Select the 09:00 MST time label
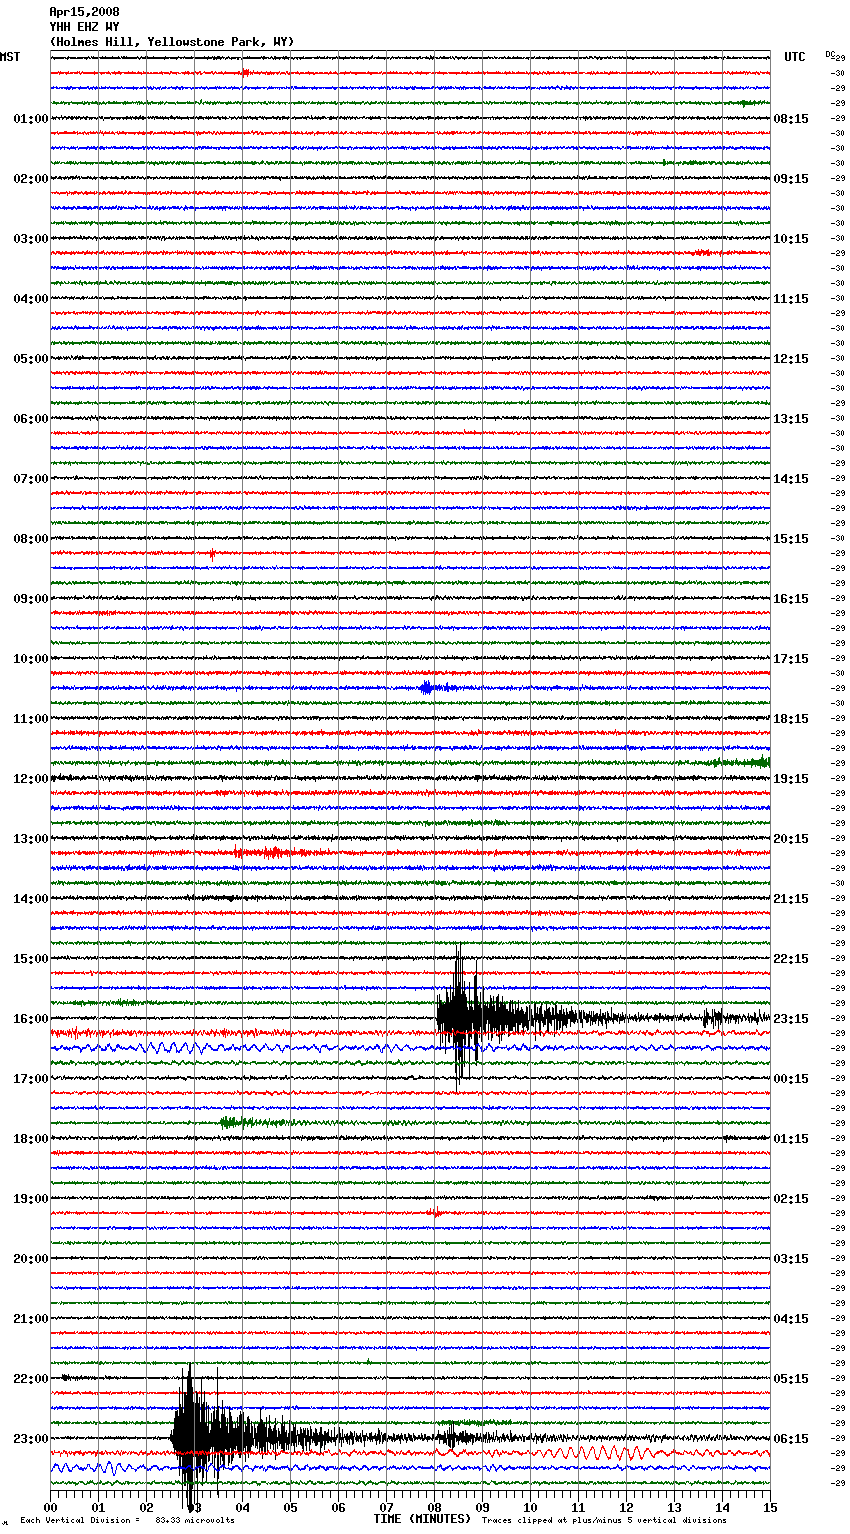This screenshot has width=850, height=1534. pyautogui.click(x=31, y=599)
